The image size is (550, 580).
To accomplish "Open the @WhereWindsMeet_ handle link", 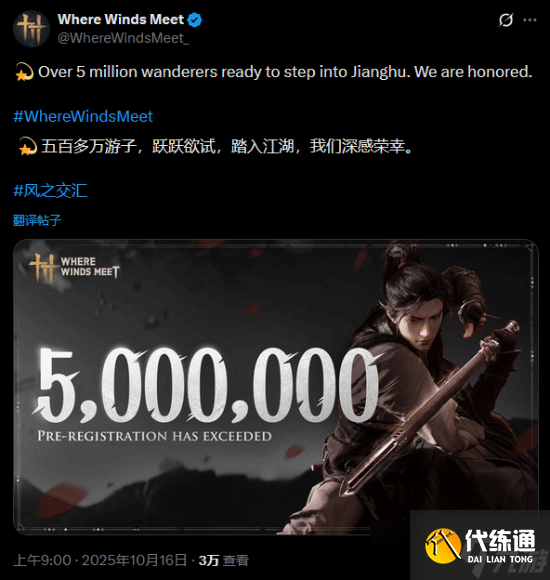I will point(123,38).
